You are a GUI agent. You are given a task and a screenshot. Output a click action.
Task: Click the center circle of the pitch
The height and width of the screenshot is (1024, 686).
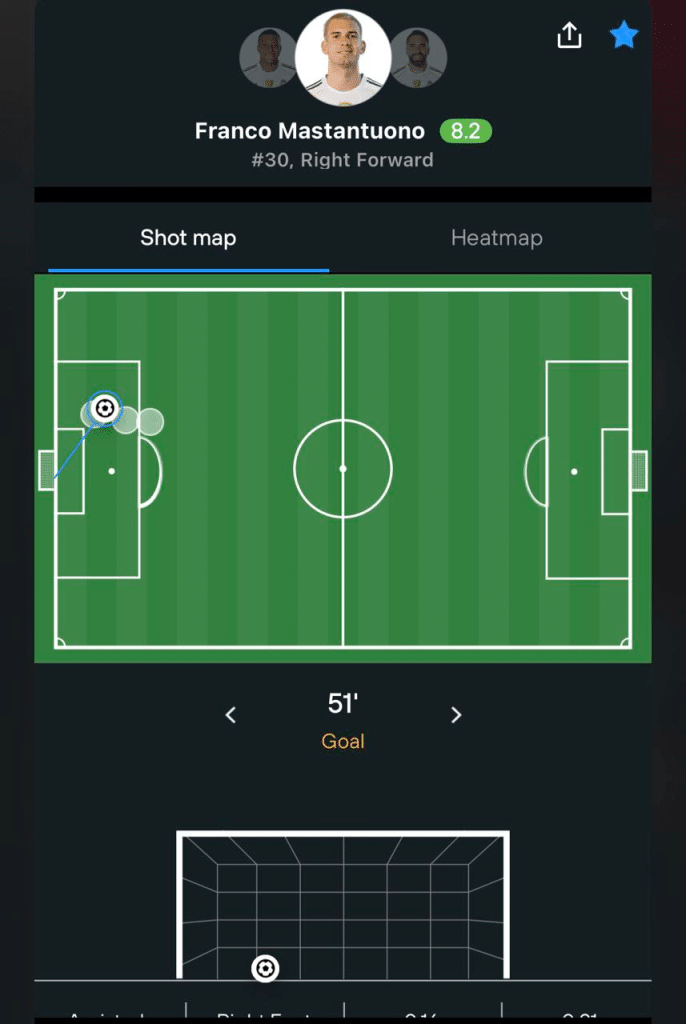343,468
